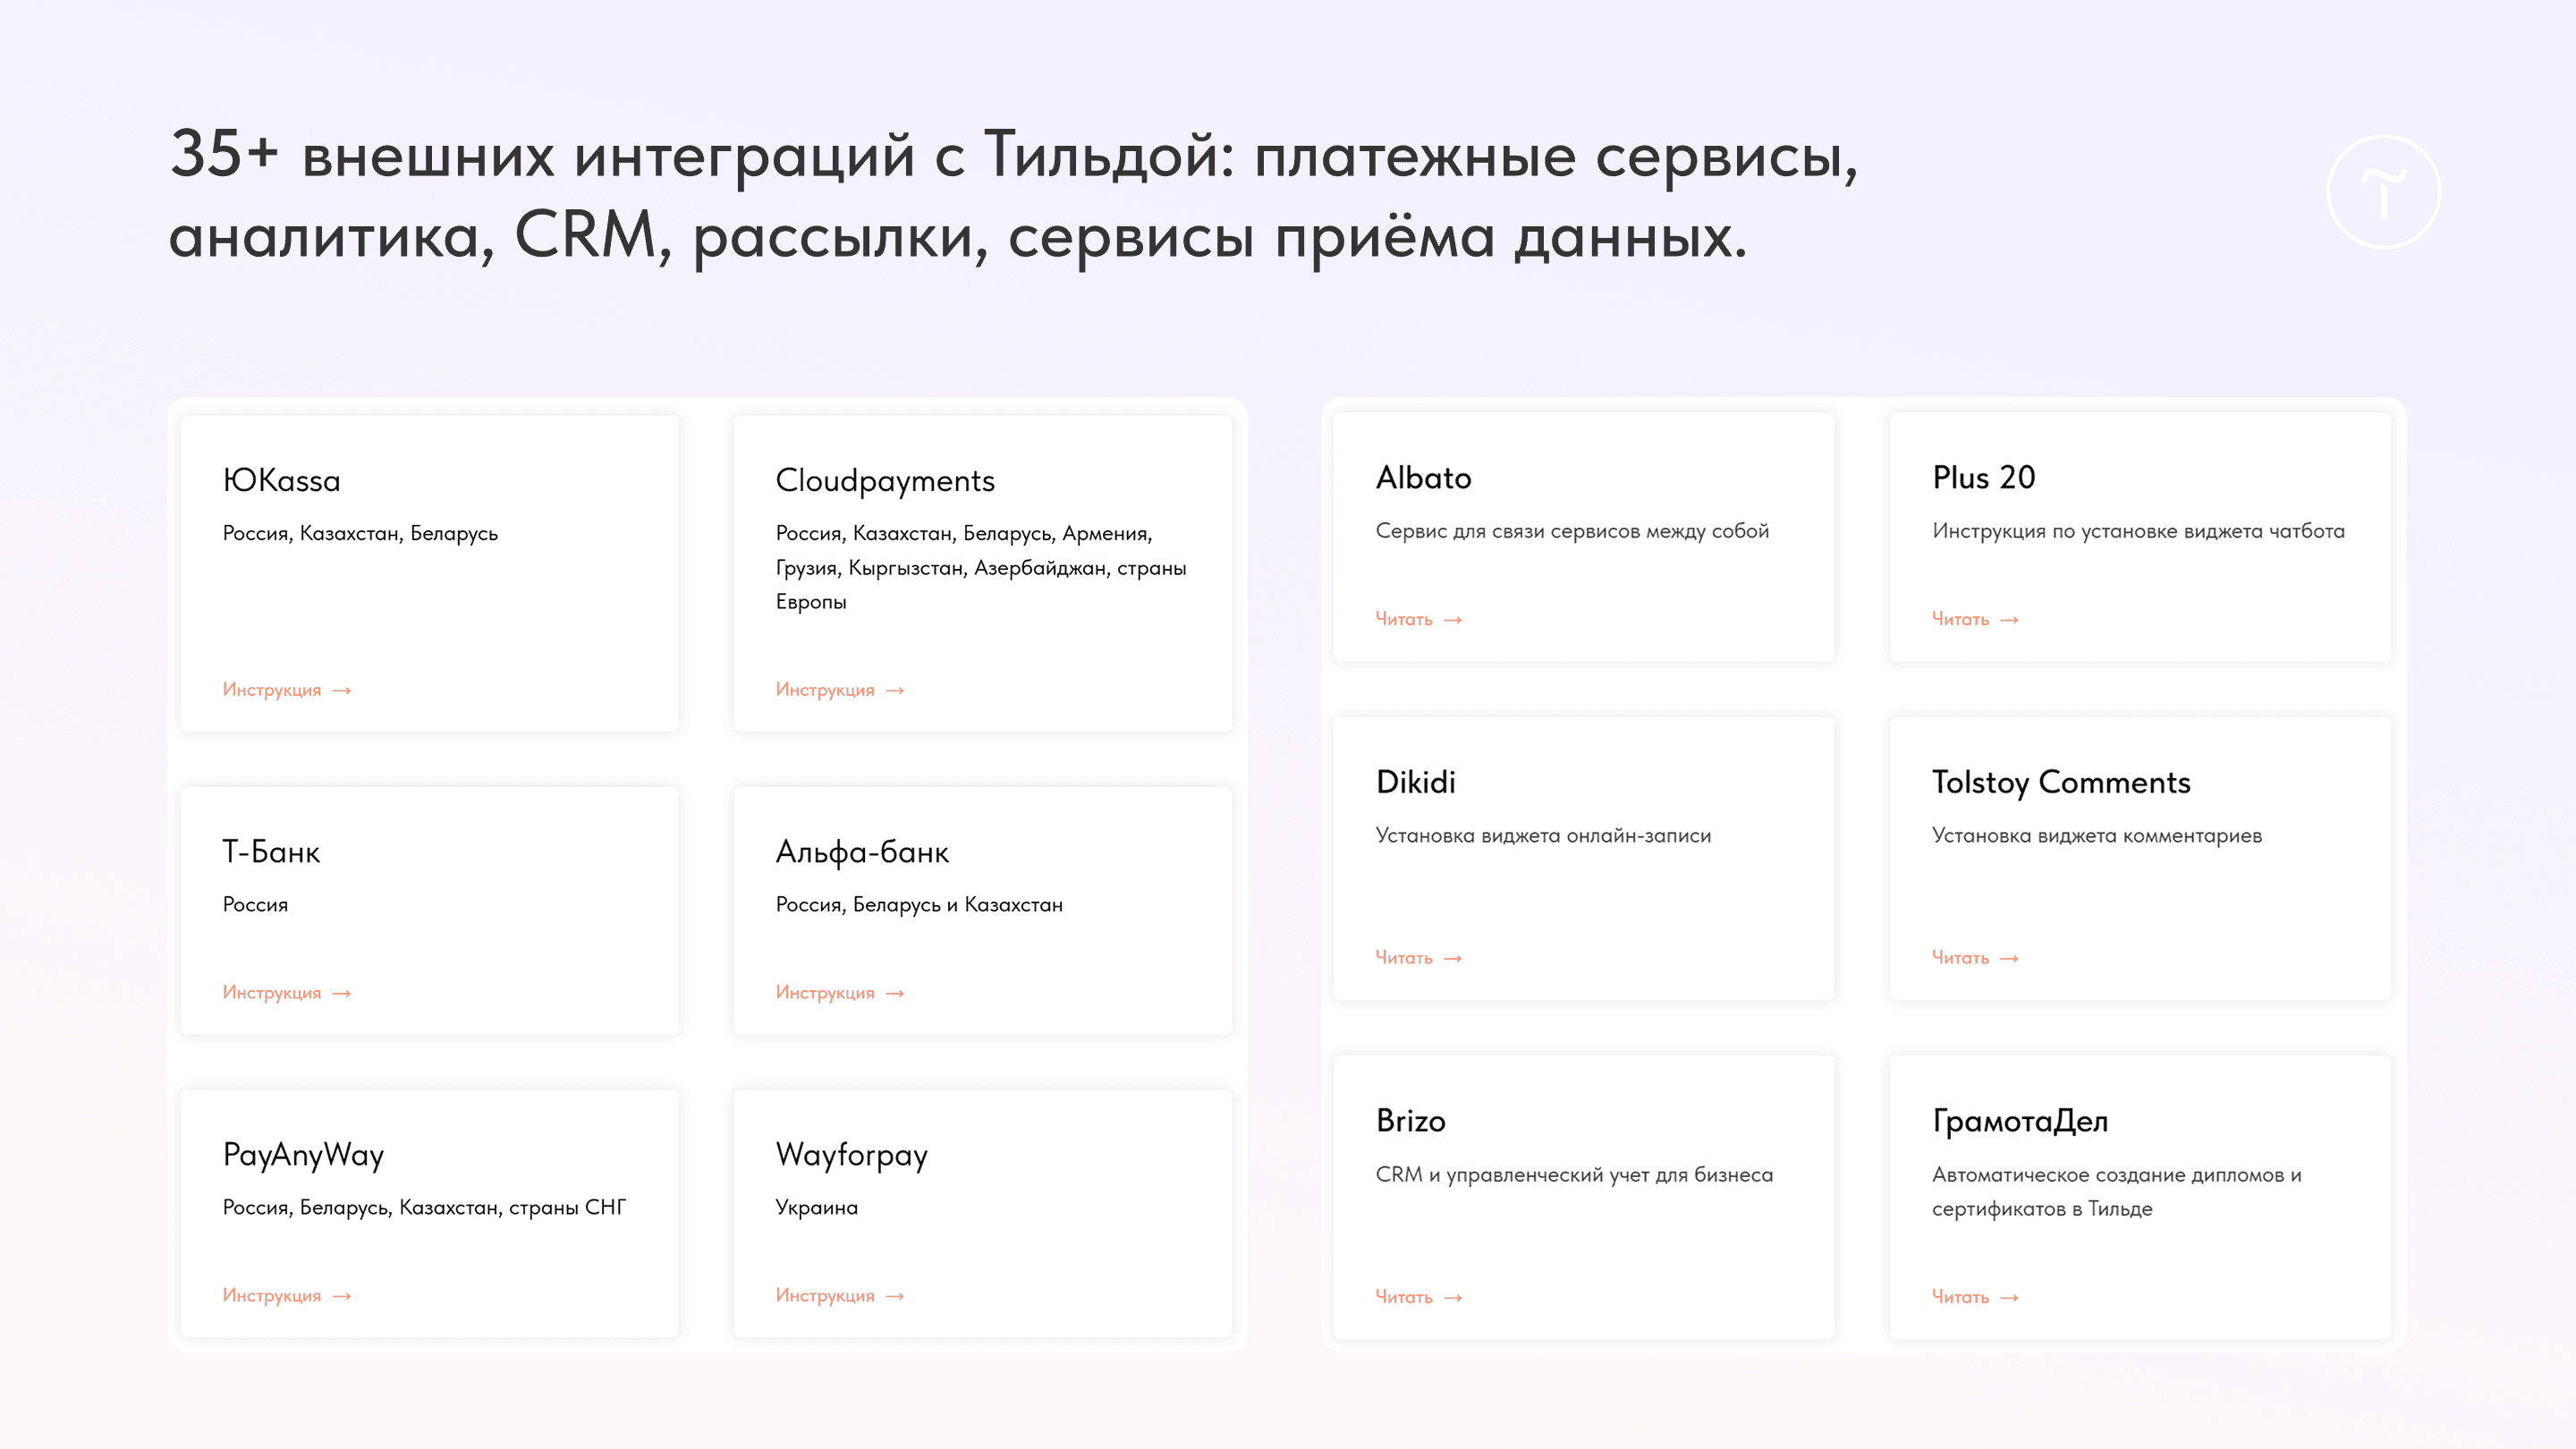Image resolution: width=2576 pixels, height=1449 pixels.
Task: Follow the Albato Читать link
Action: (x=1419, y=620)
